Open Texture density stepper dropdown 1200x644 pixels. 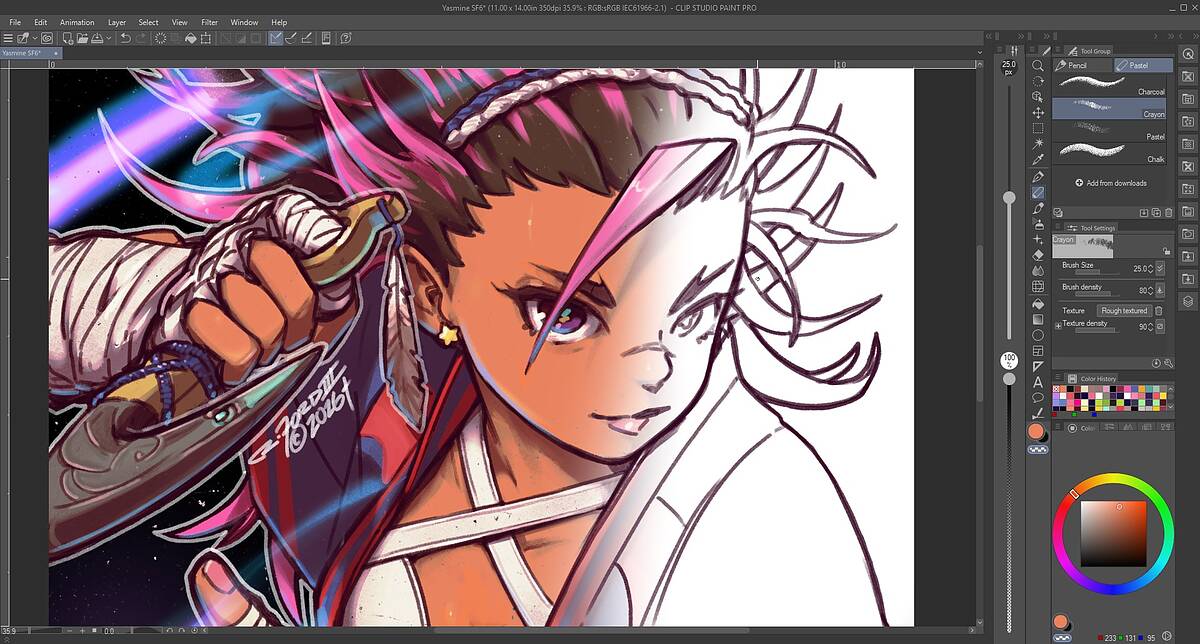(1150, 326)
